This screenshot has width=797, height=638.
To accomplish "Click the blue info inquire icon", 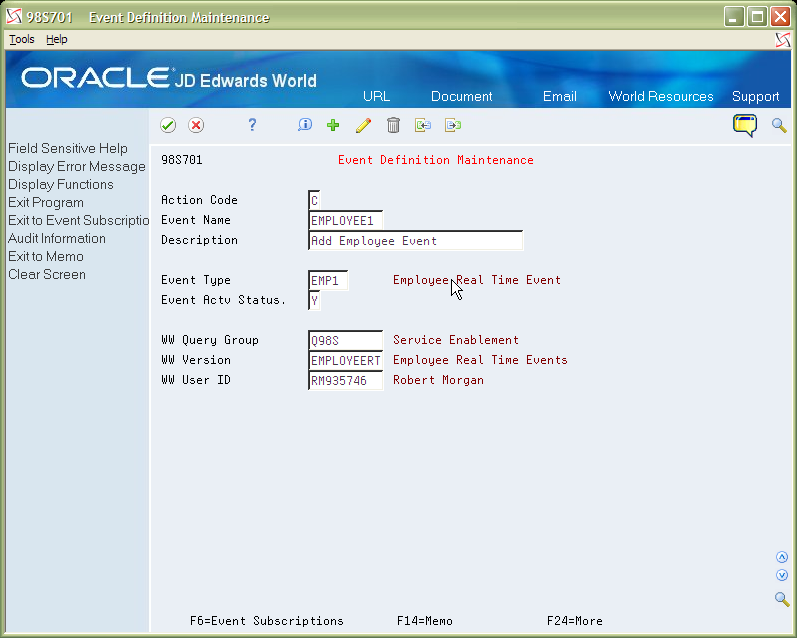I will point(304,125).
